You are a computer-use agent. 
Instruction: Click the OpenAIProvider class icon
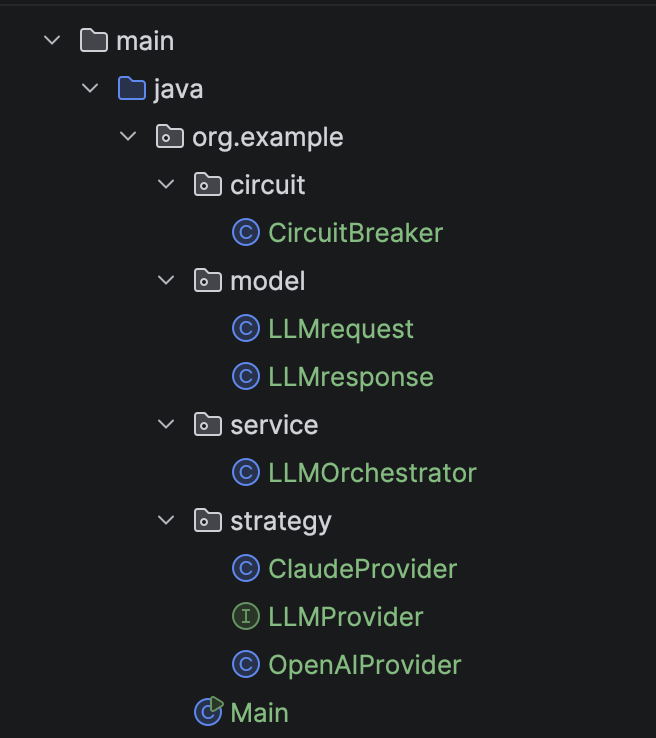(246, 664)
